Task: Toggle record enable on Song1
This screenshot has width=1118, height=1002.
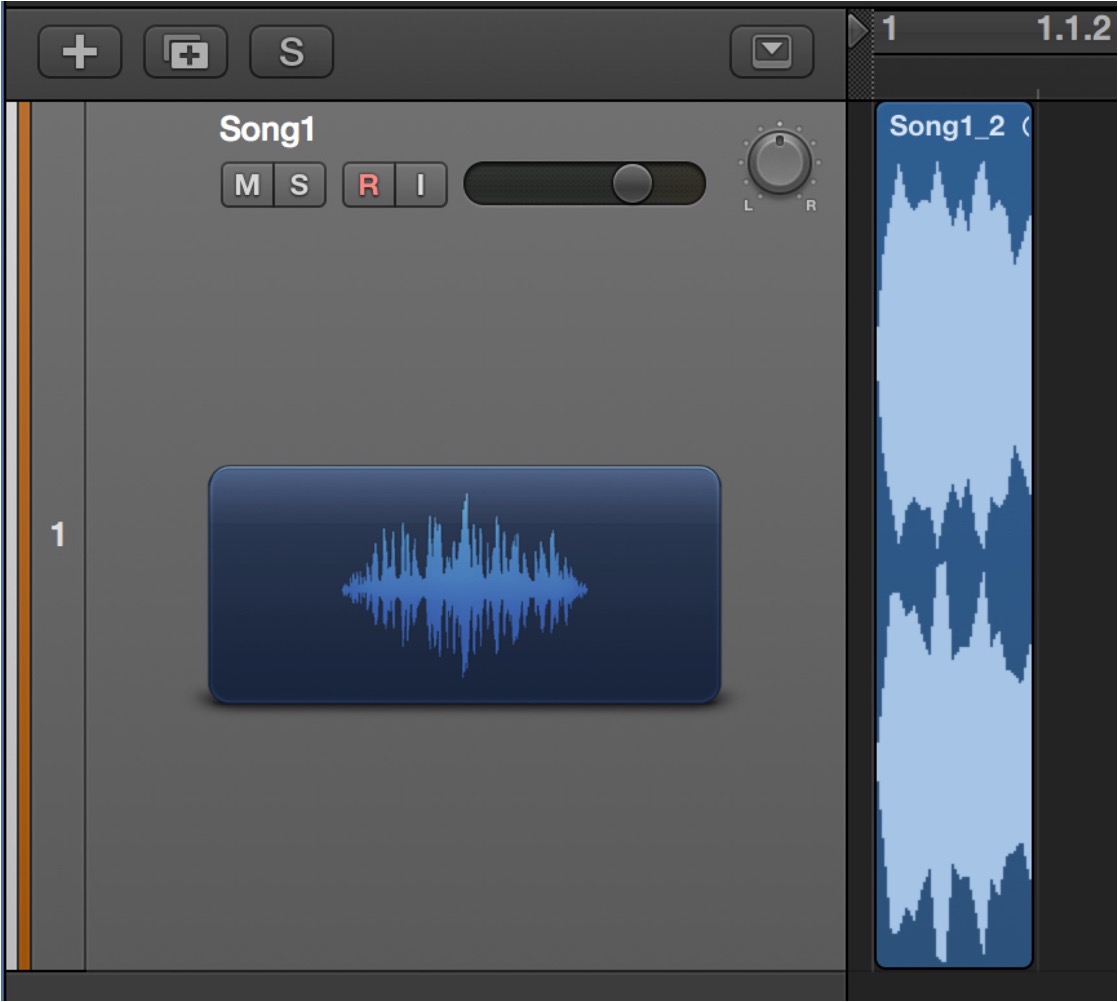Action: pos(369,185)
